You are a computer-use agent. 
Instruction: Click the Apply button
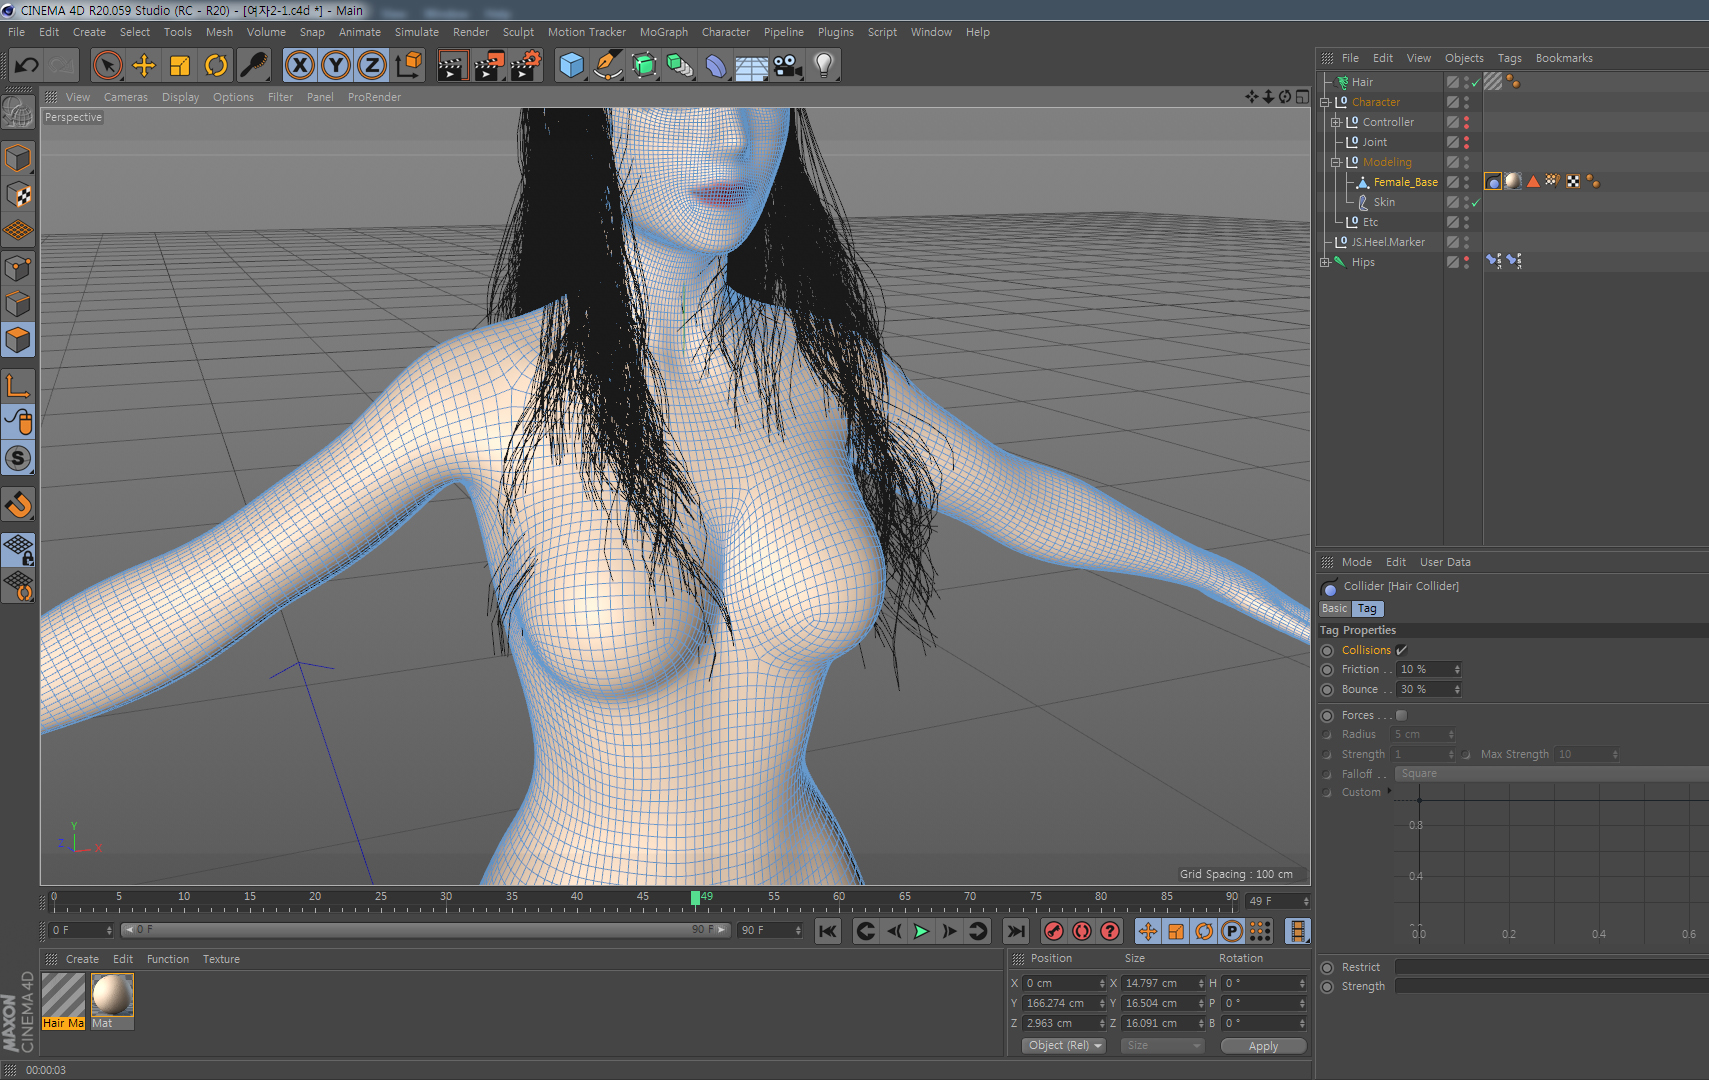tap(1263, 1046)
